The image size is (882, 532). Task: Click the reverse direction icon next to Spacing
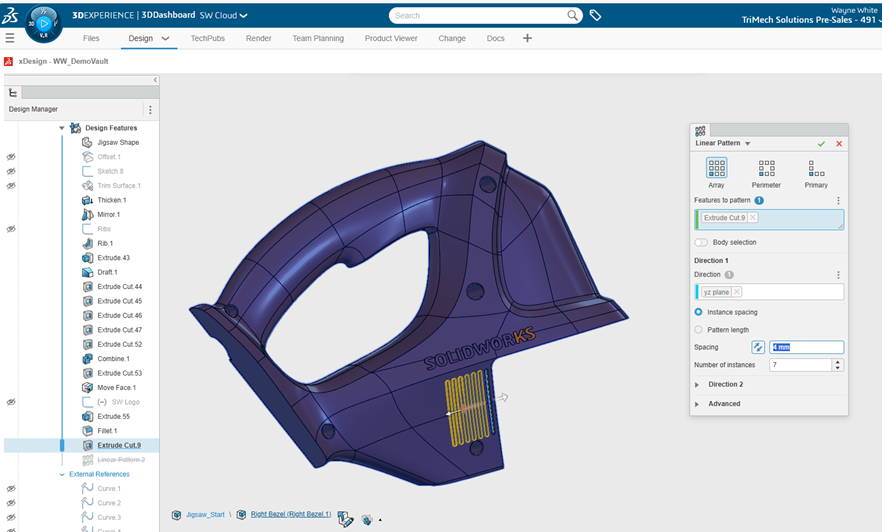coord(758,347)
